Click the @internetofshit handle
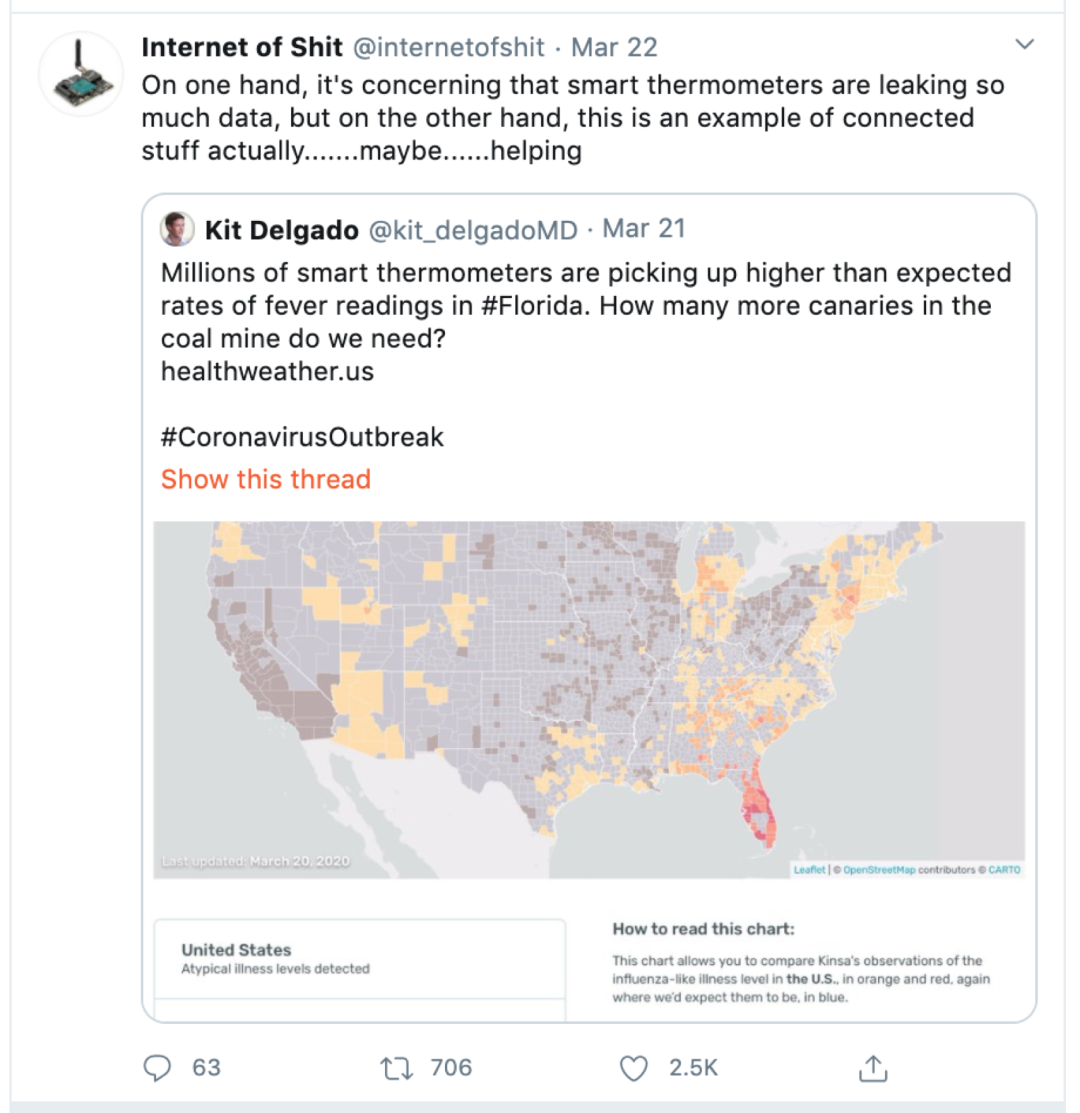The image size is (1080, 1113). pos(448,47)
